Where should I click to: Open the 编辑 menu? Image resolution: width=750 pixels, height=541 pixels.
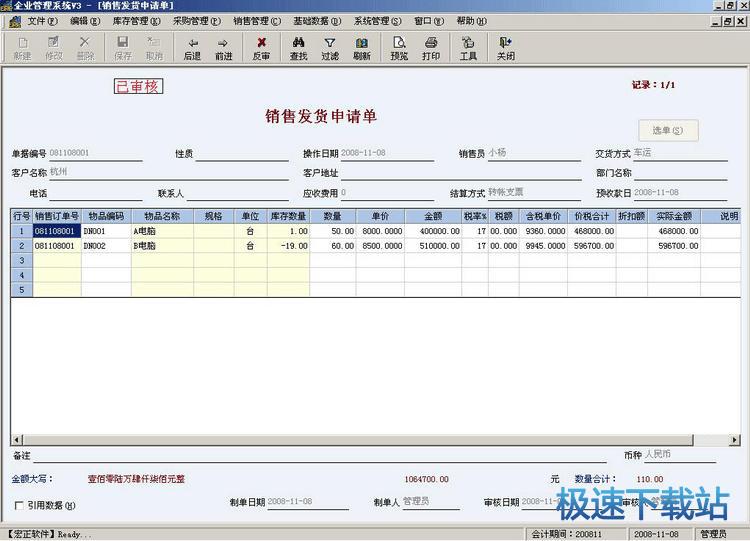click(x=85, y=21)
